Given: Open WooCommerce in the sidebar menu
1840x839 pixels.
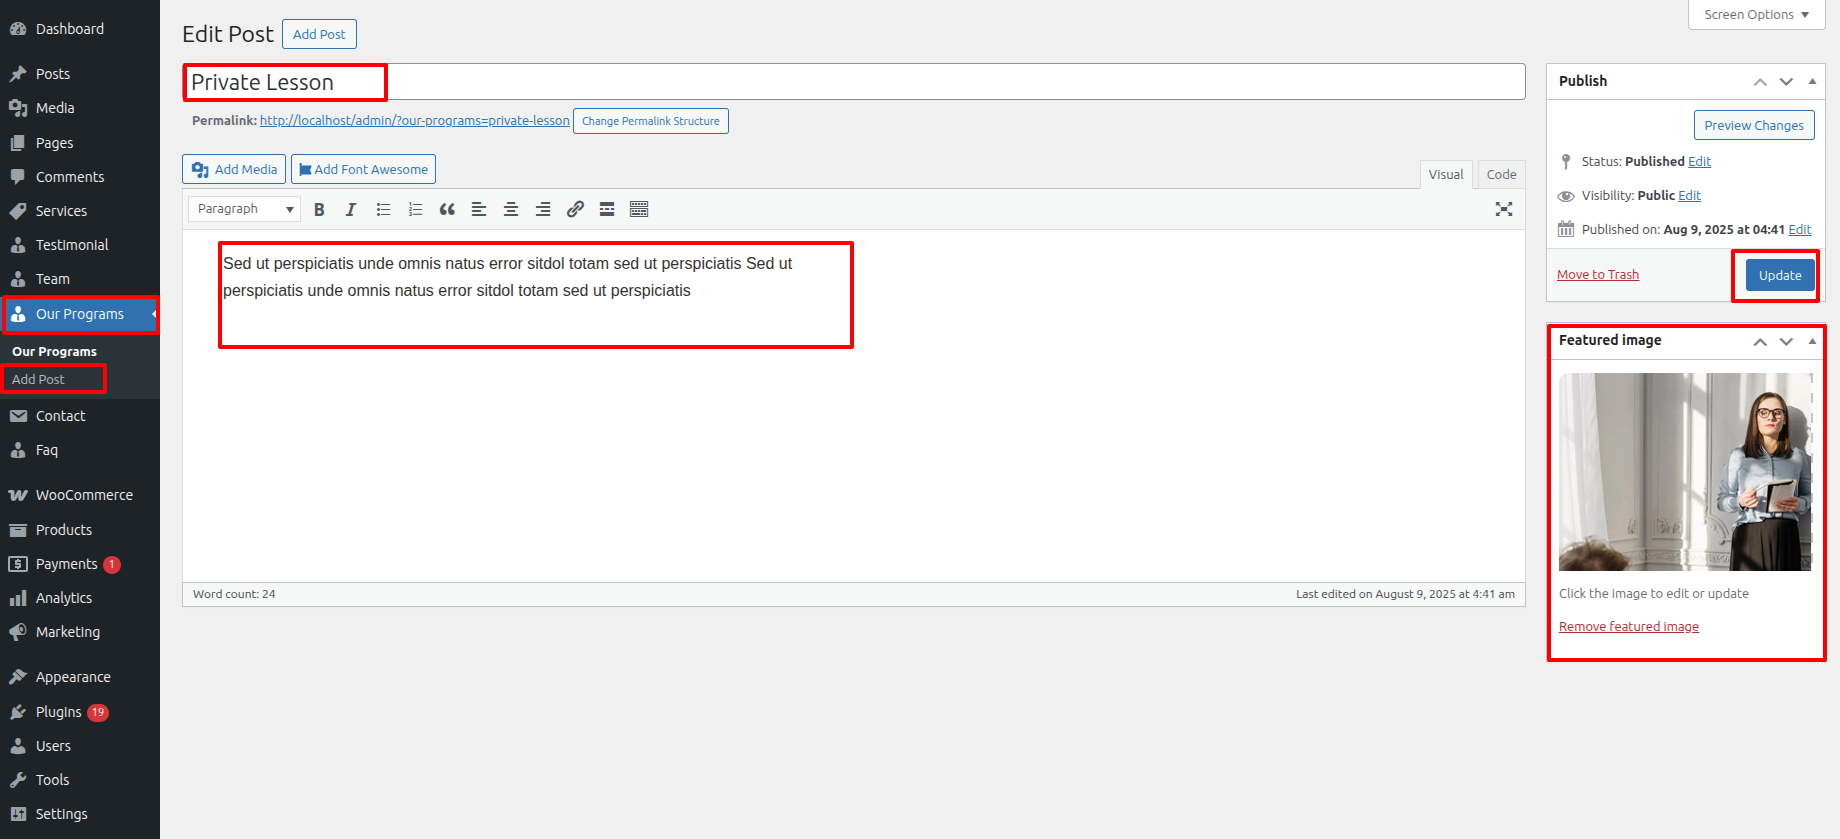Looking at the screenshot, I should pos(84,495).
